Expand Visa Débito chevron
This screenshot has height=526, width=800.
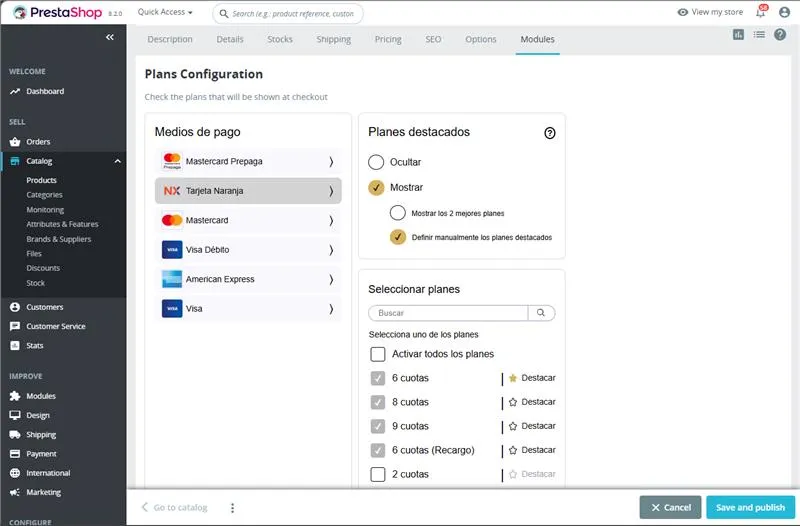point(331,250)
